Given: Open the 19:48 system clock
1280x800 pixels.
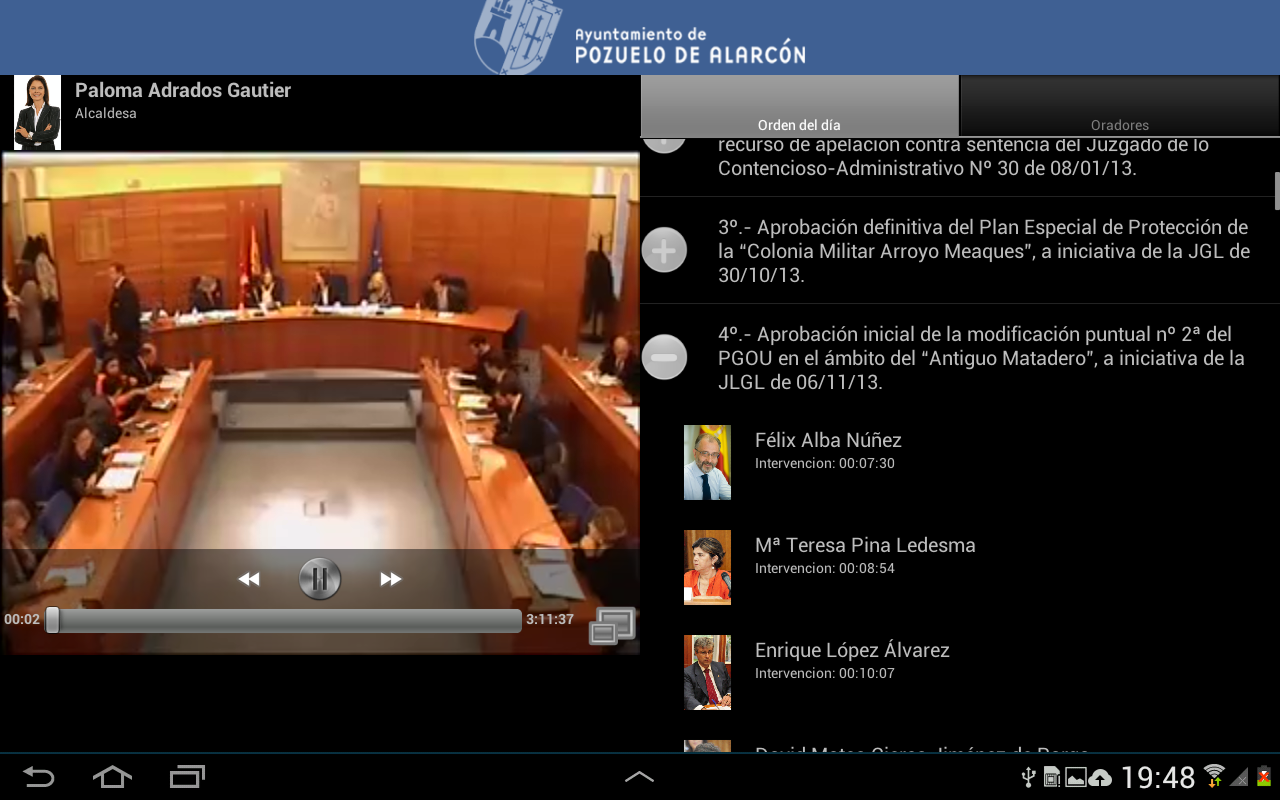Looking at the screenshot, I should (1158, 777).
